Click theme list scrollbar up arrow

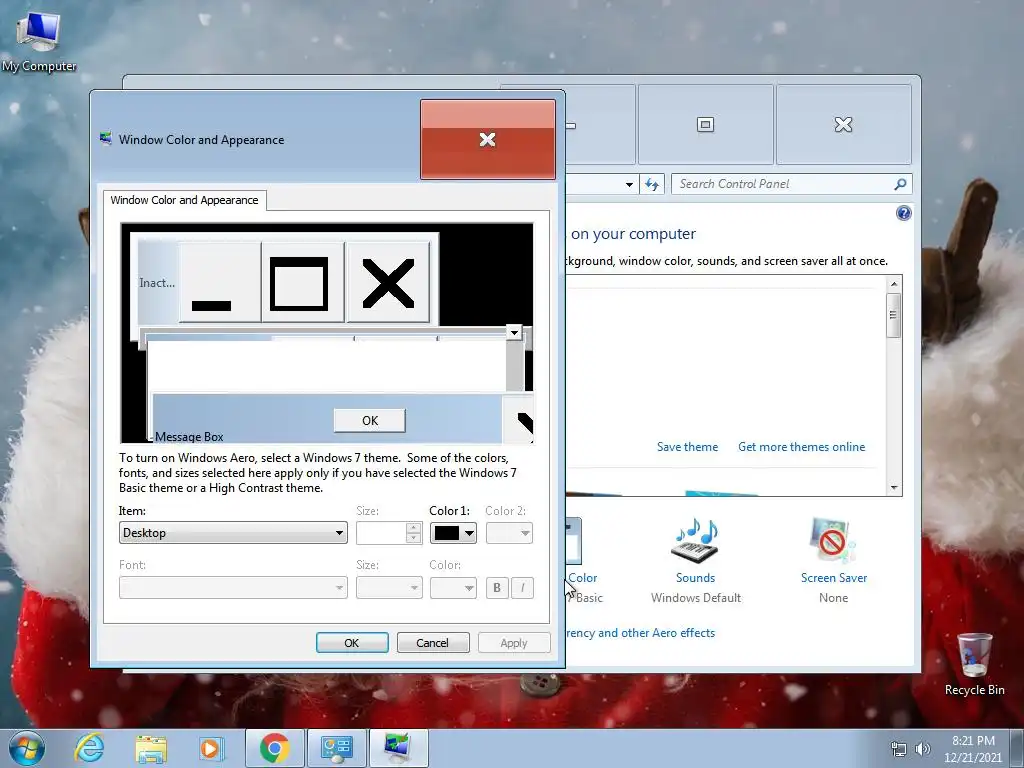894,283
